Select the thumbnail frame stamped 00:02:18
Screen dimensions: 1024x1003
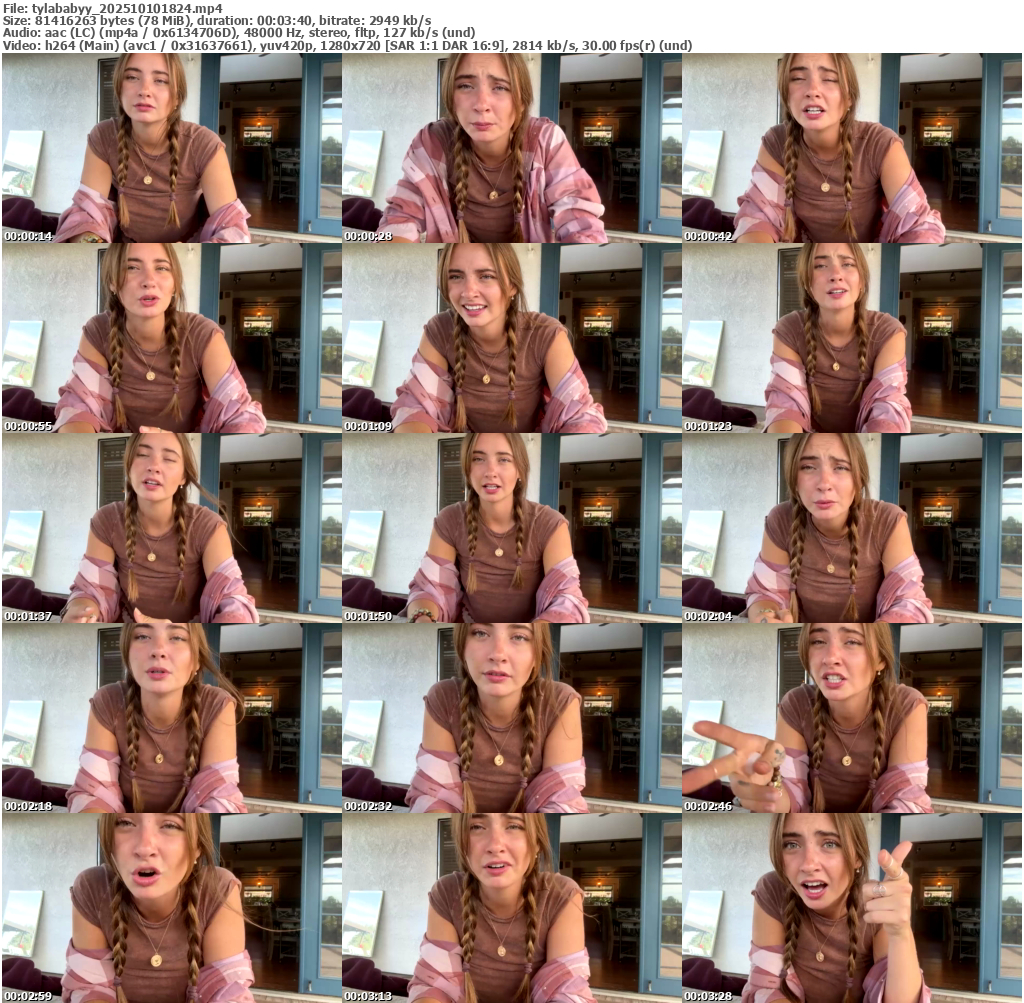[x=172, y=718]
